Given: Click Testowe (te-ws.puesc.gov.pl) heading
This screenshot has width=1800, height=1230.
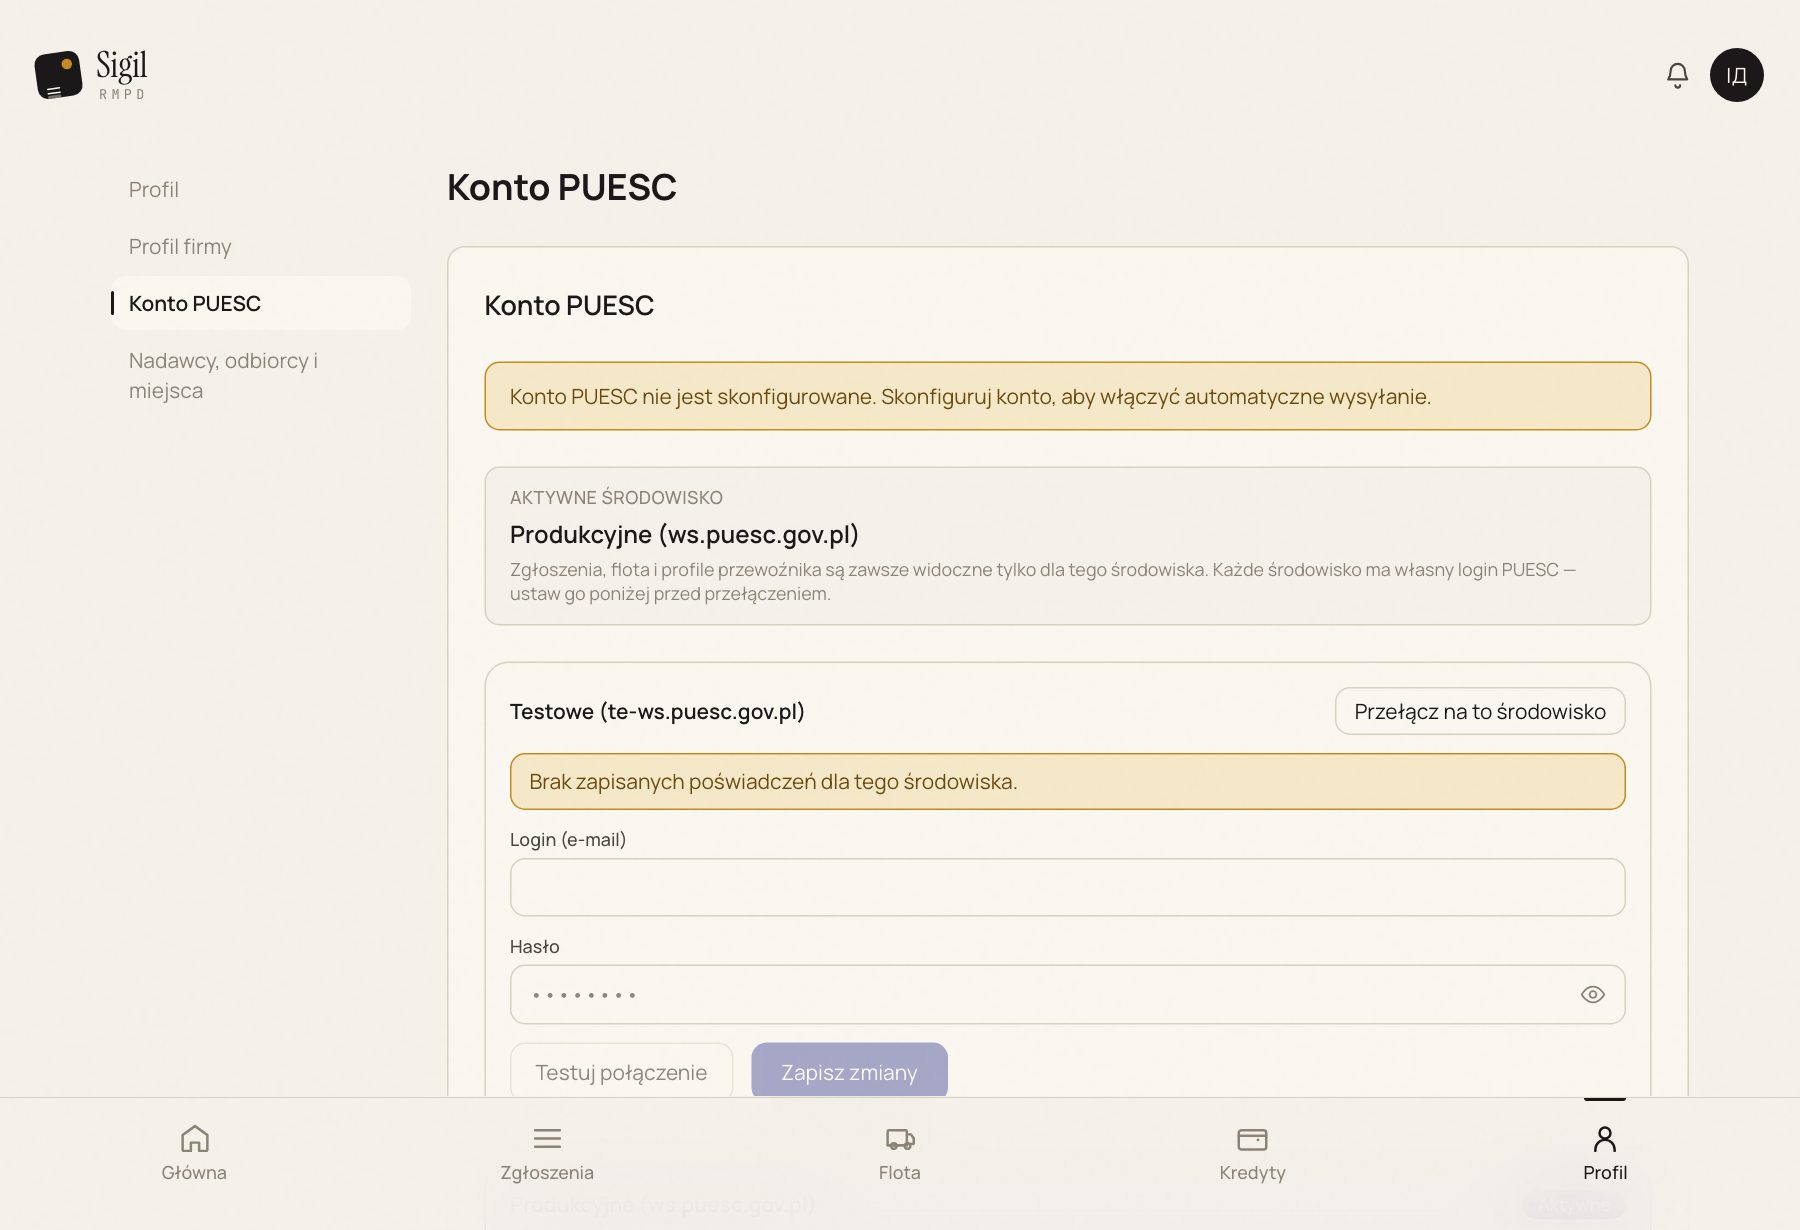Looking at the screenshot, I should tap(657, 711).
